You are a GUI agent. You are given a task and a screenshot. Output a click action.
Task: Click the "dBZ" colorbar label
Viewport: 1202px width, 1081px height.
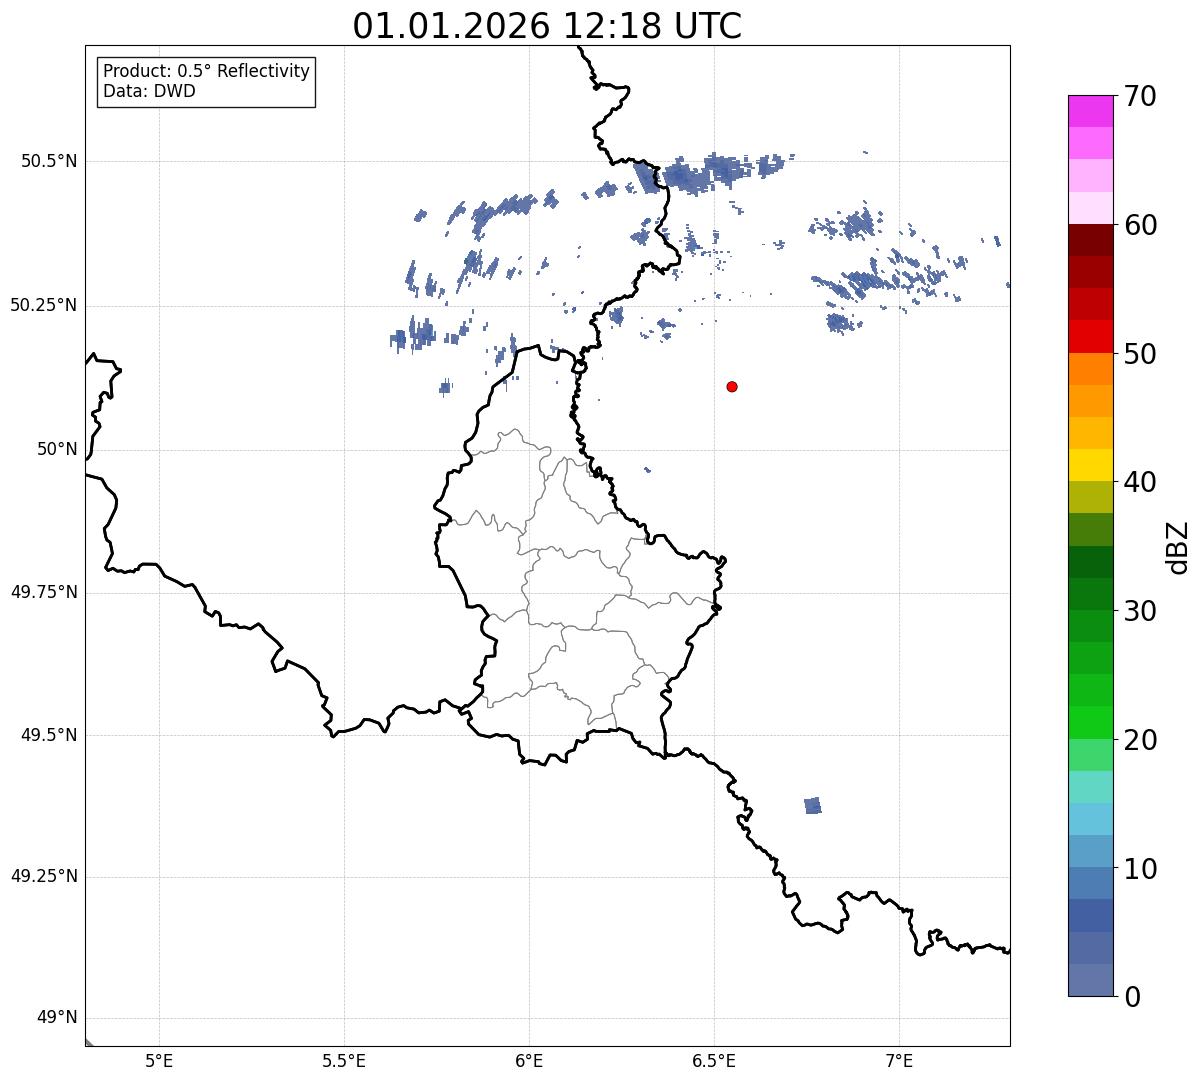click(1178, 547)
